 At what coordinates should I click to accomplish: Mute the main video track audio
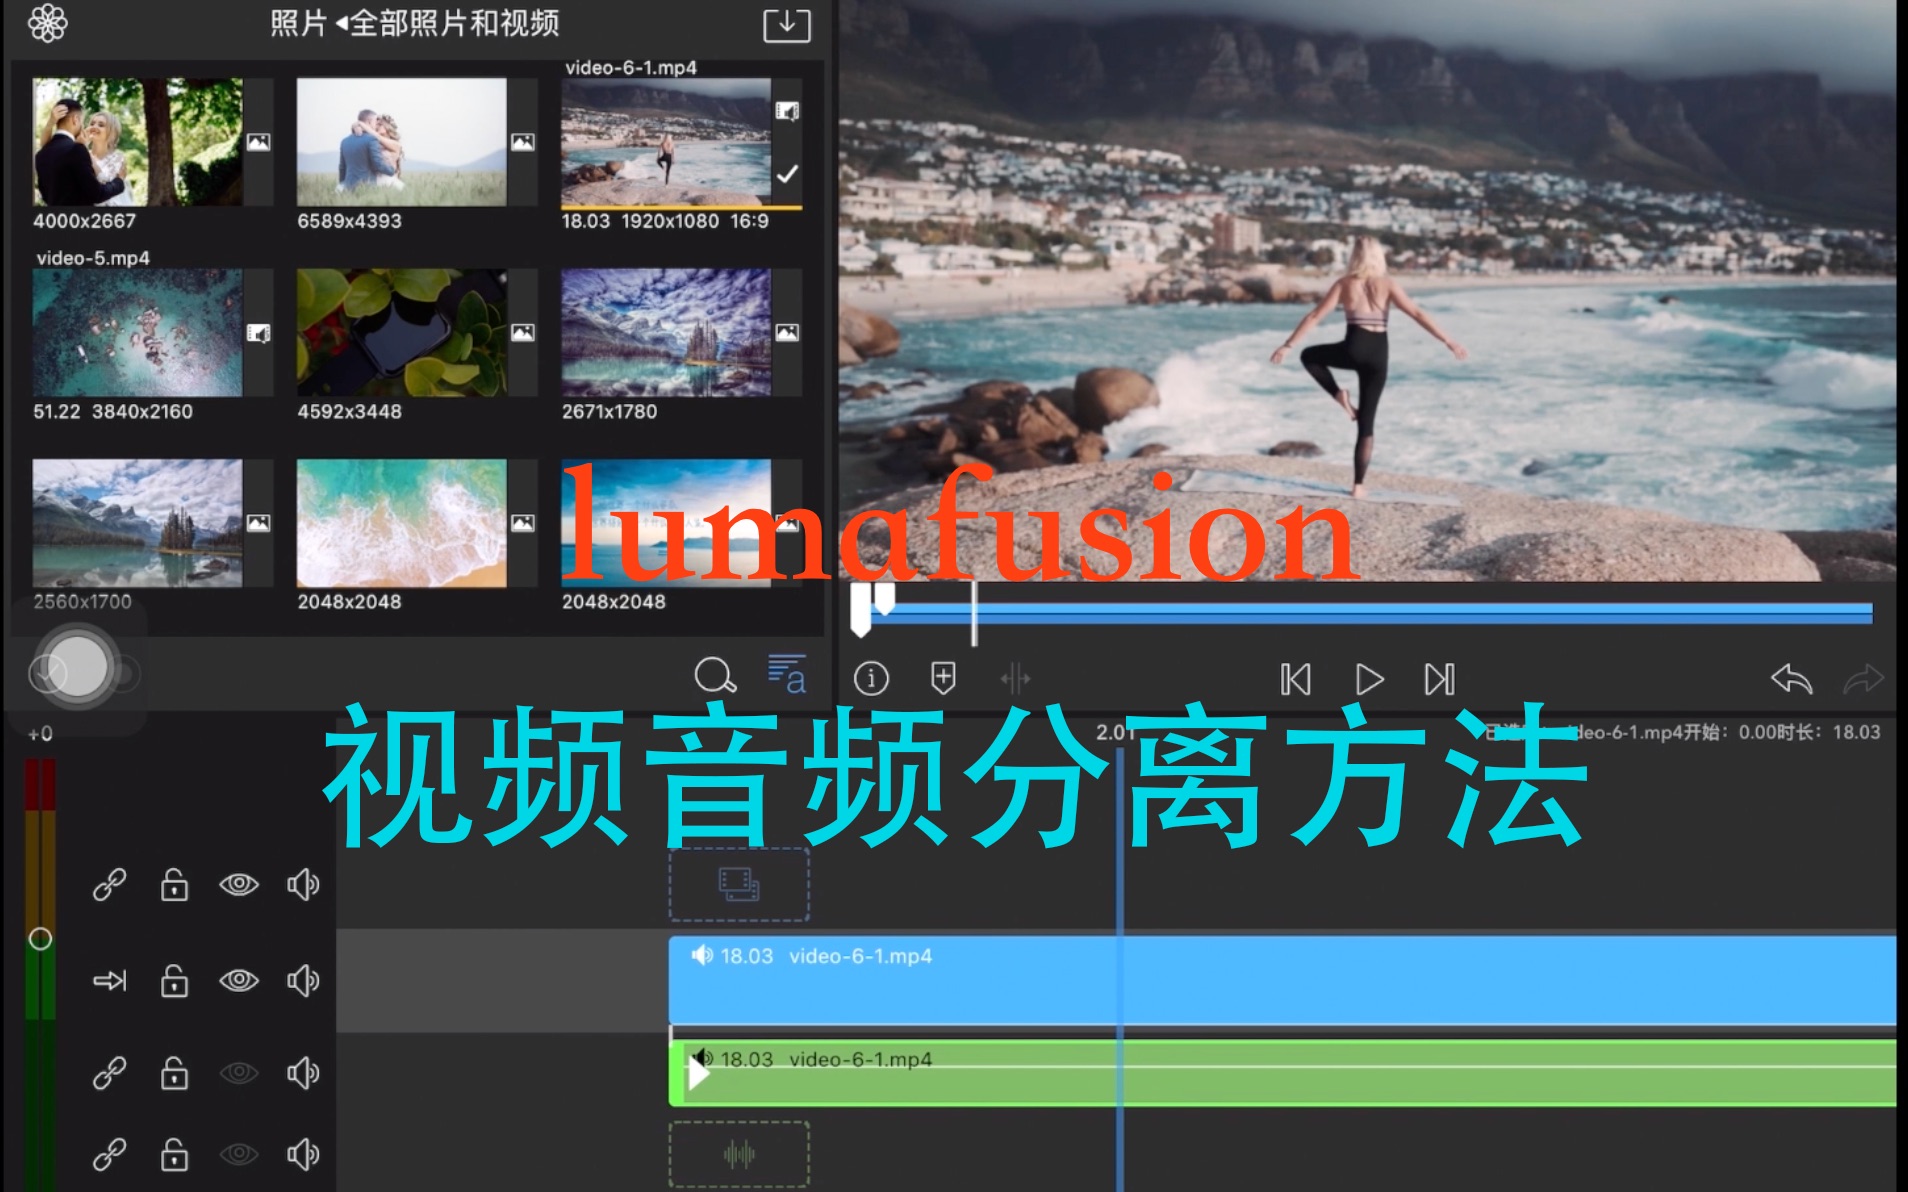click(303, 980)
